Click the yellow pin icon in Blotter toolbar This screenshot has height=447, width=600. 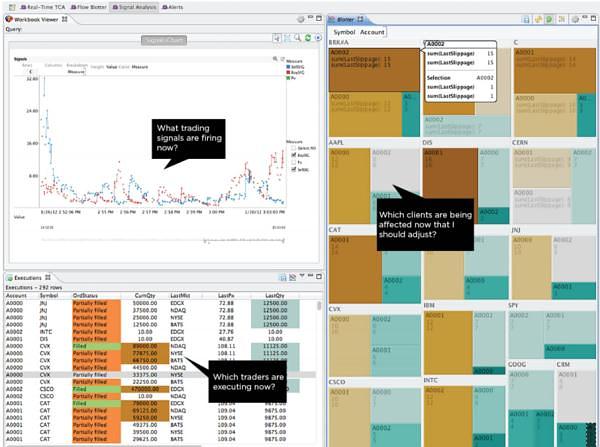click(x=538, y=19)
